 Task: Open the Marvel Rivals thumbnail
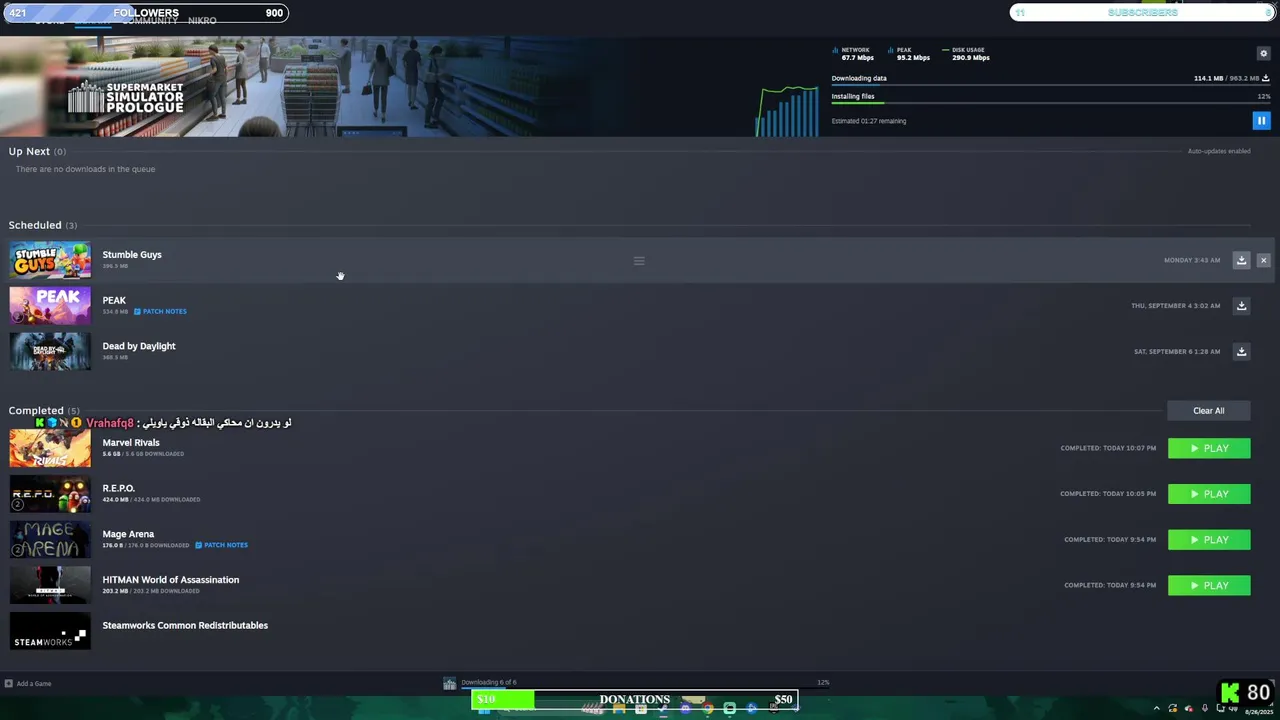click(50, 448)
